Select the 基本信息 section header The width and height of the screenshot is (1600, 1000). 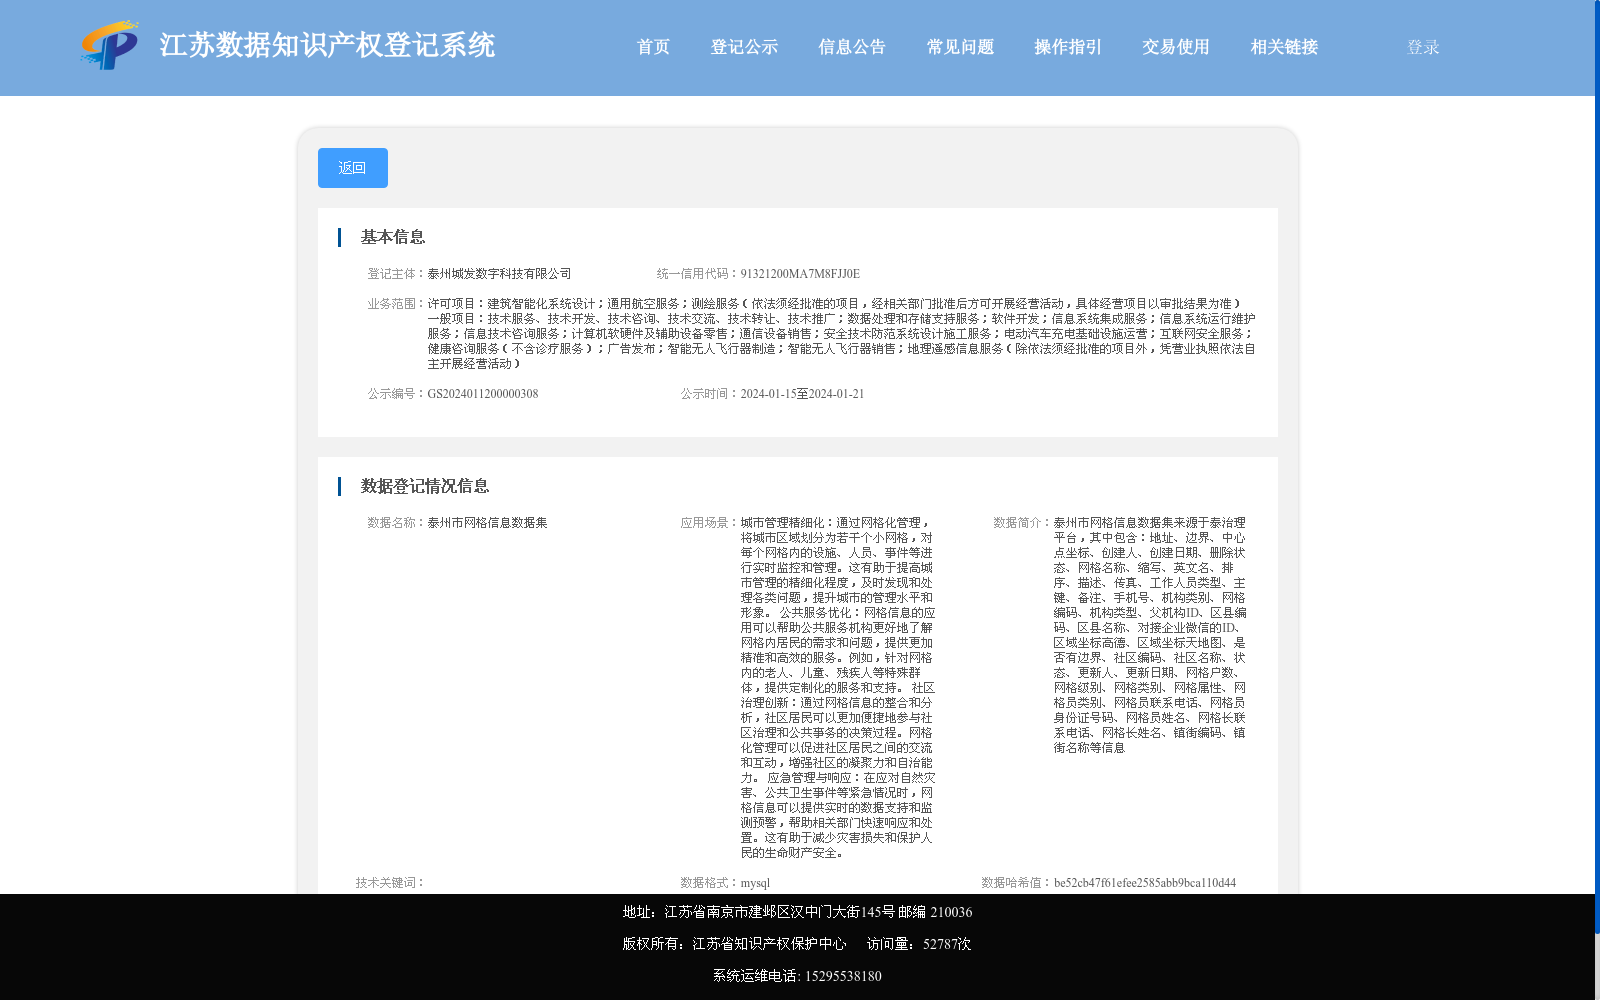[x=392, y=237]
